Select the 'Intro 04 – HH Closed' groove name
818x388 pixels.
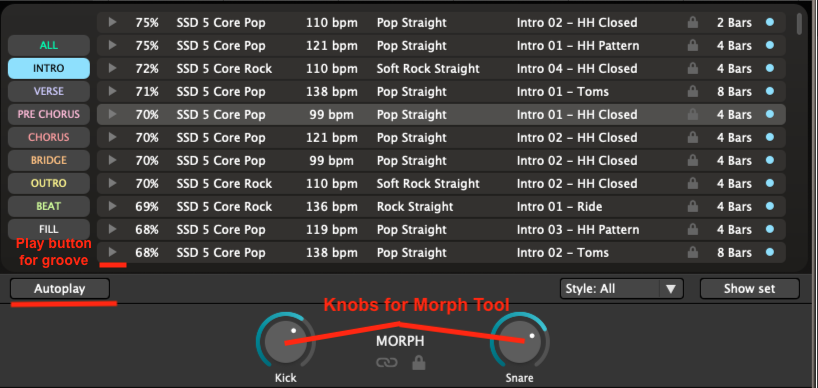[577, 69]
